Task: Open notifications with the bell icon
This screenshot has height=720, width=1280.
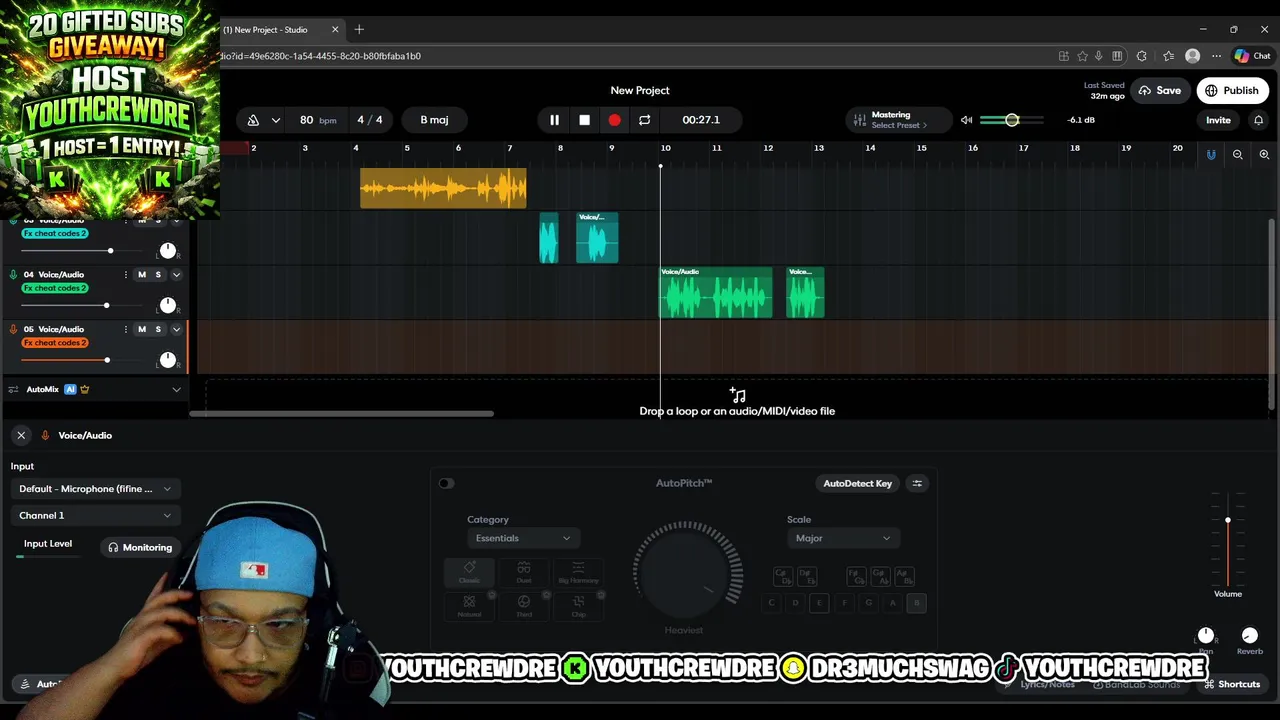Action: tap(1258, 120)
